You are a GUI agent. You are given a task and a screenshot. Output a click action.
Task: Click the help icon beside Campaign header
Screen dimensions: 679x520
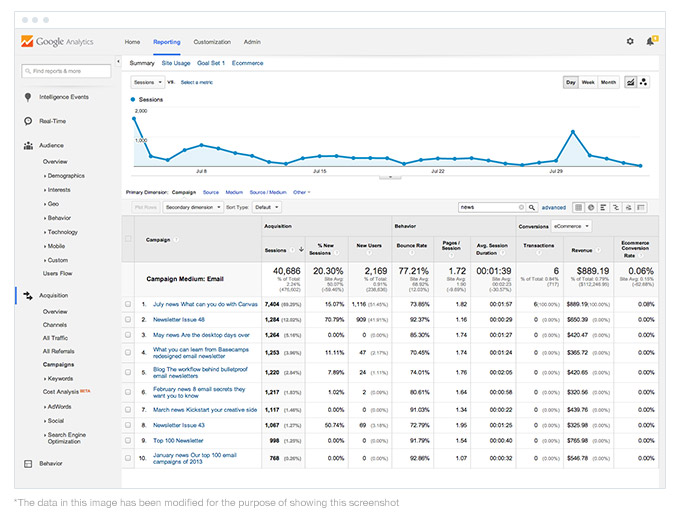176,240
